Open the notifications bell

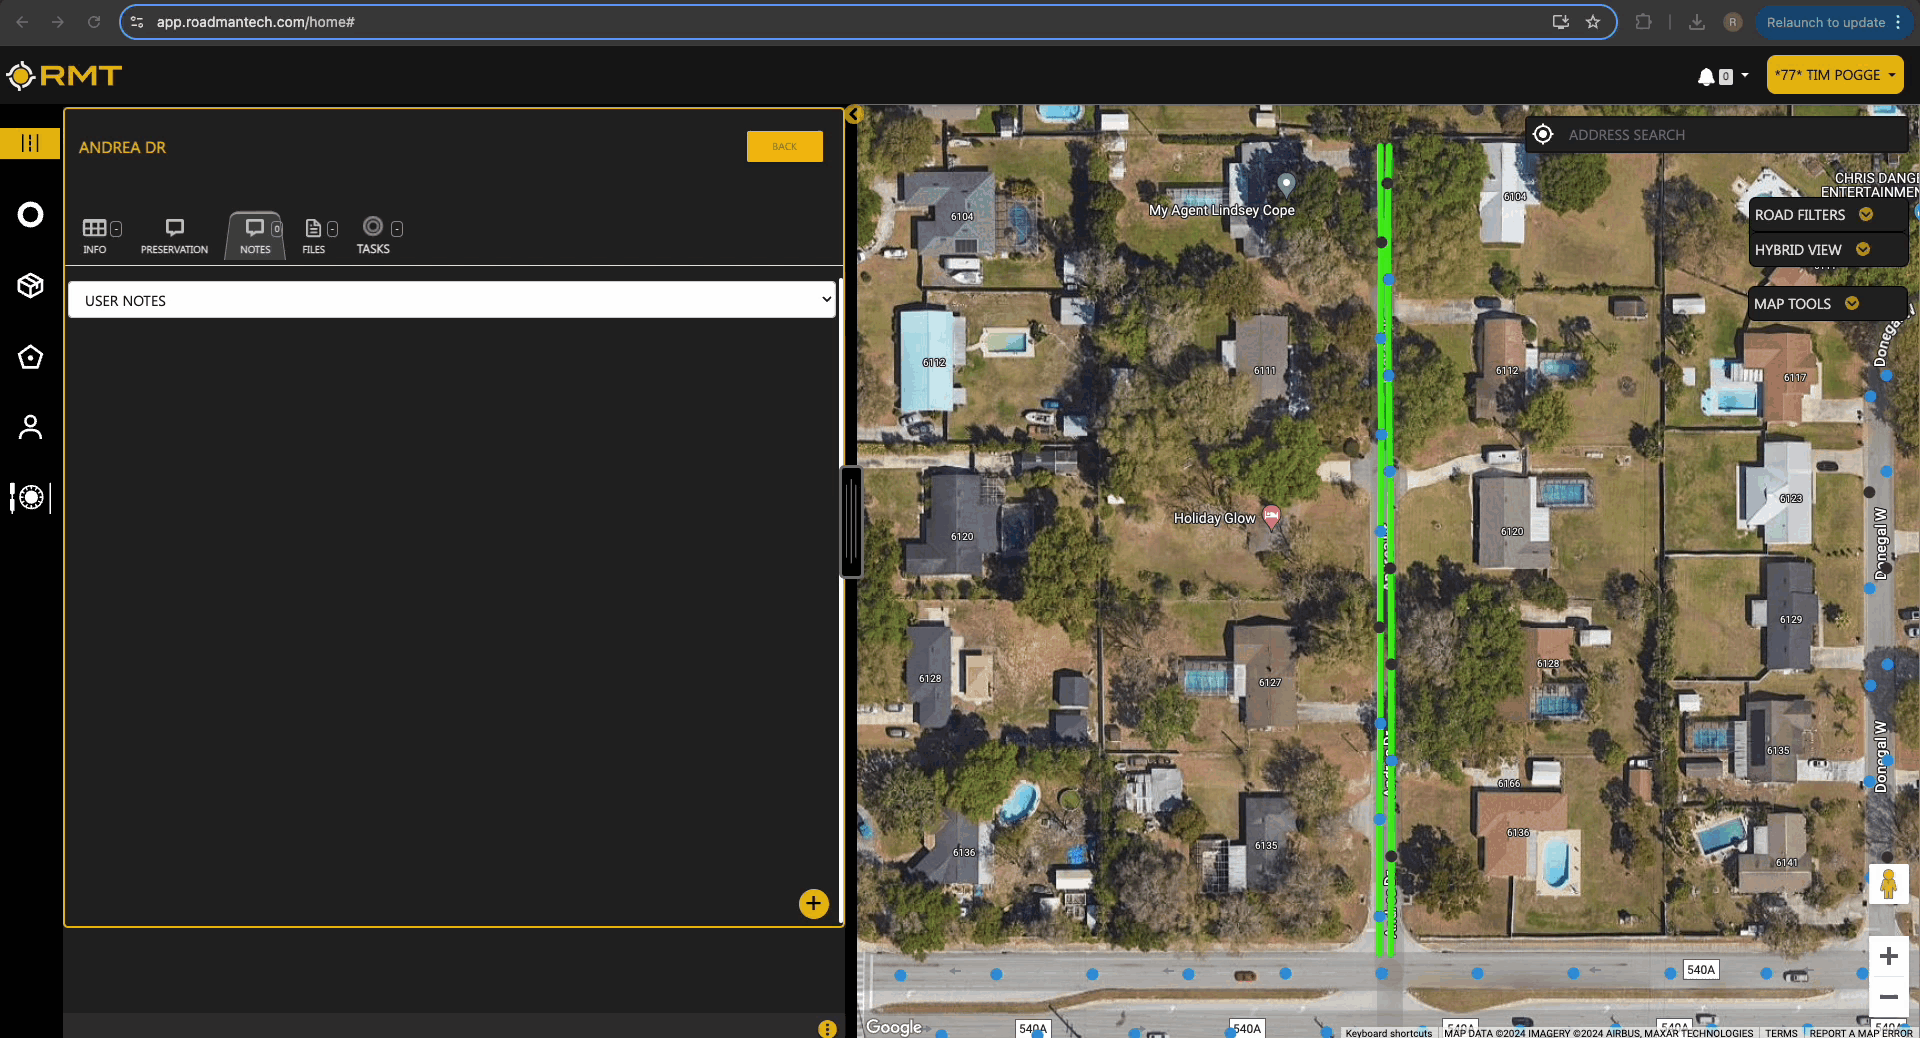pyautogui.click(x=1706, y=76)
